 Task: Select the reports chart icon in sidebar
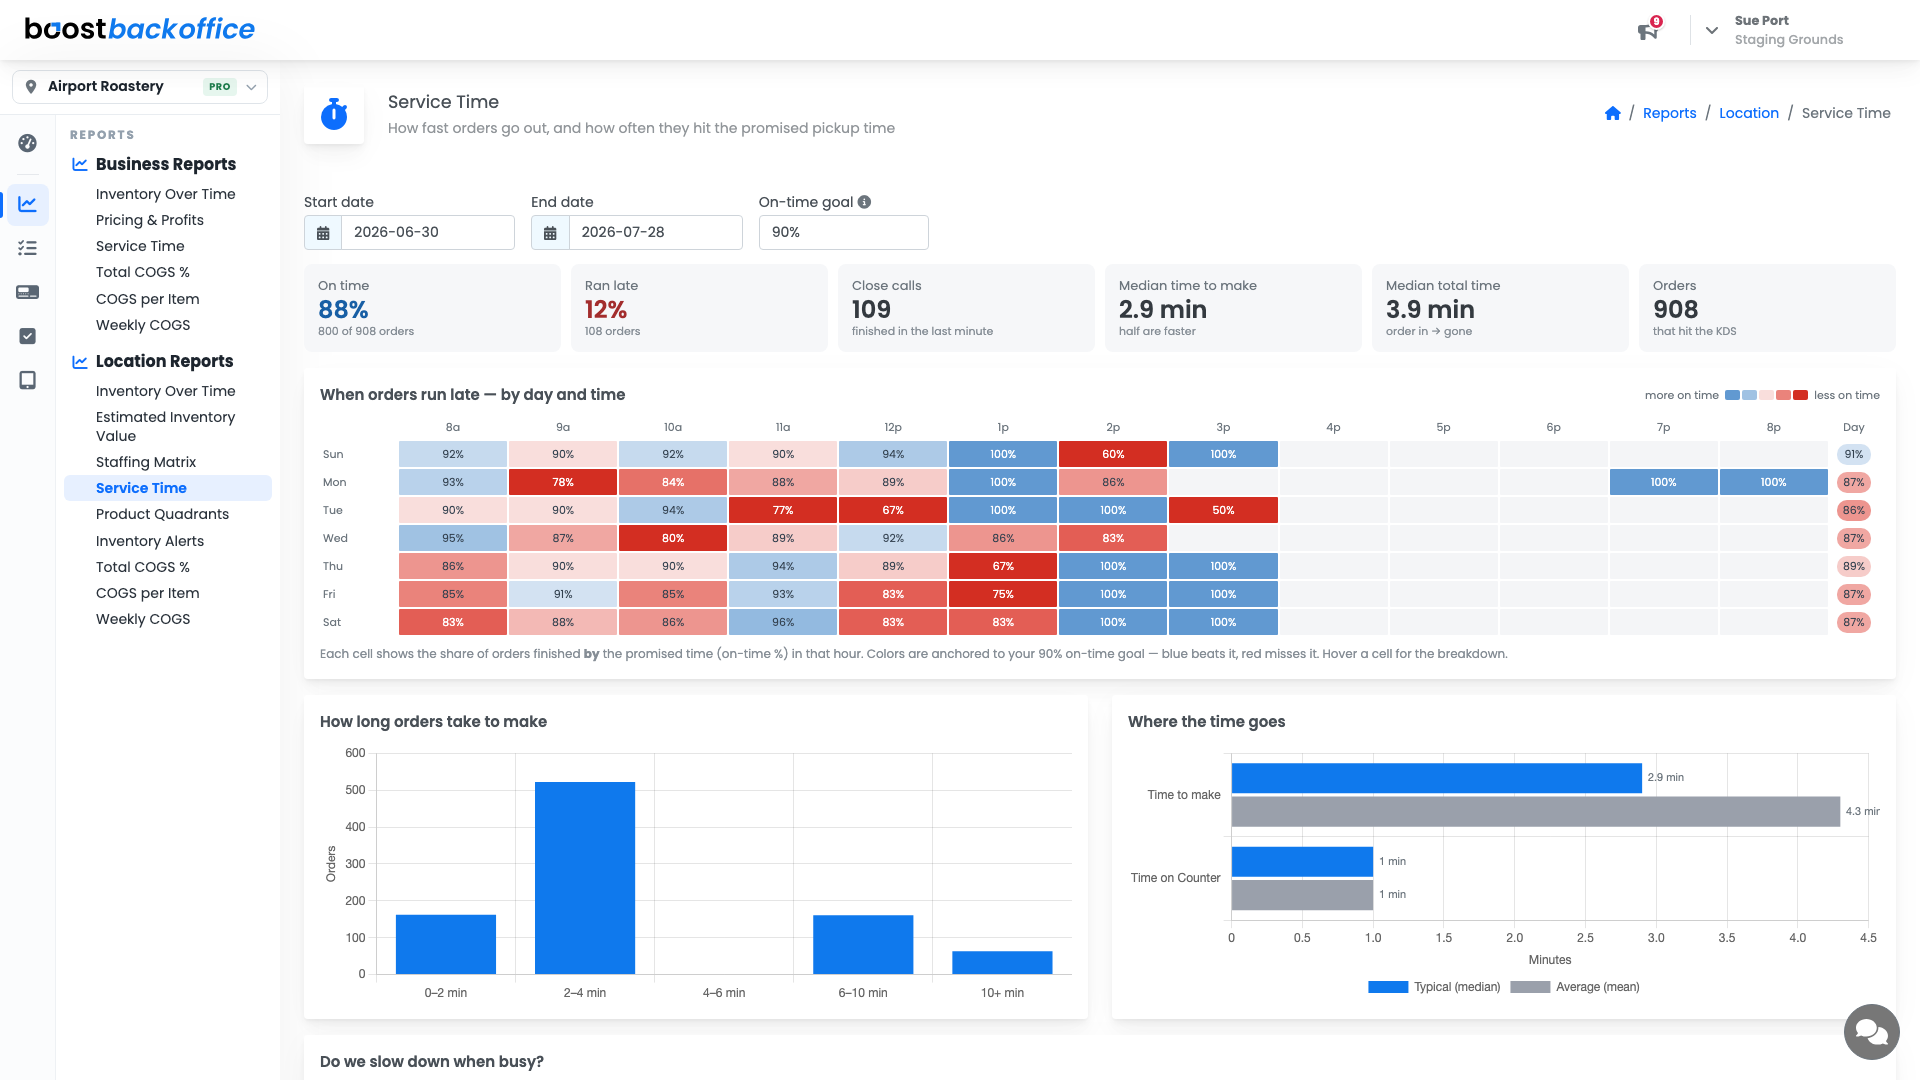(x=28, y=204)
